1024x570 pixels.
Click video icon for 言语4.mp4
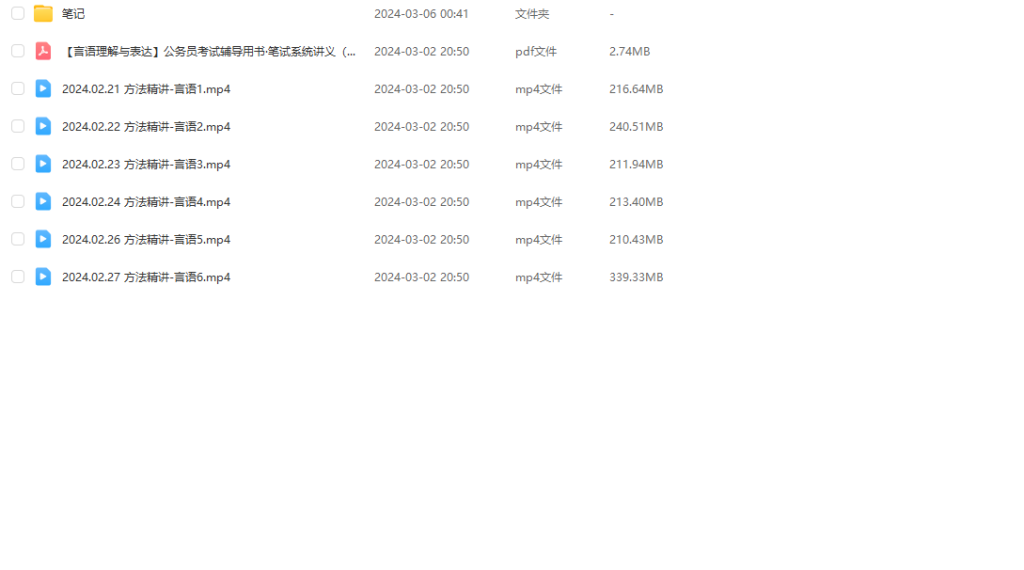click(43, 202)
